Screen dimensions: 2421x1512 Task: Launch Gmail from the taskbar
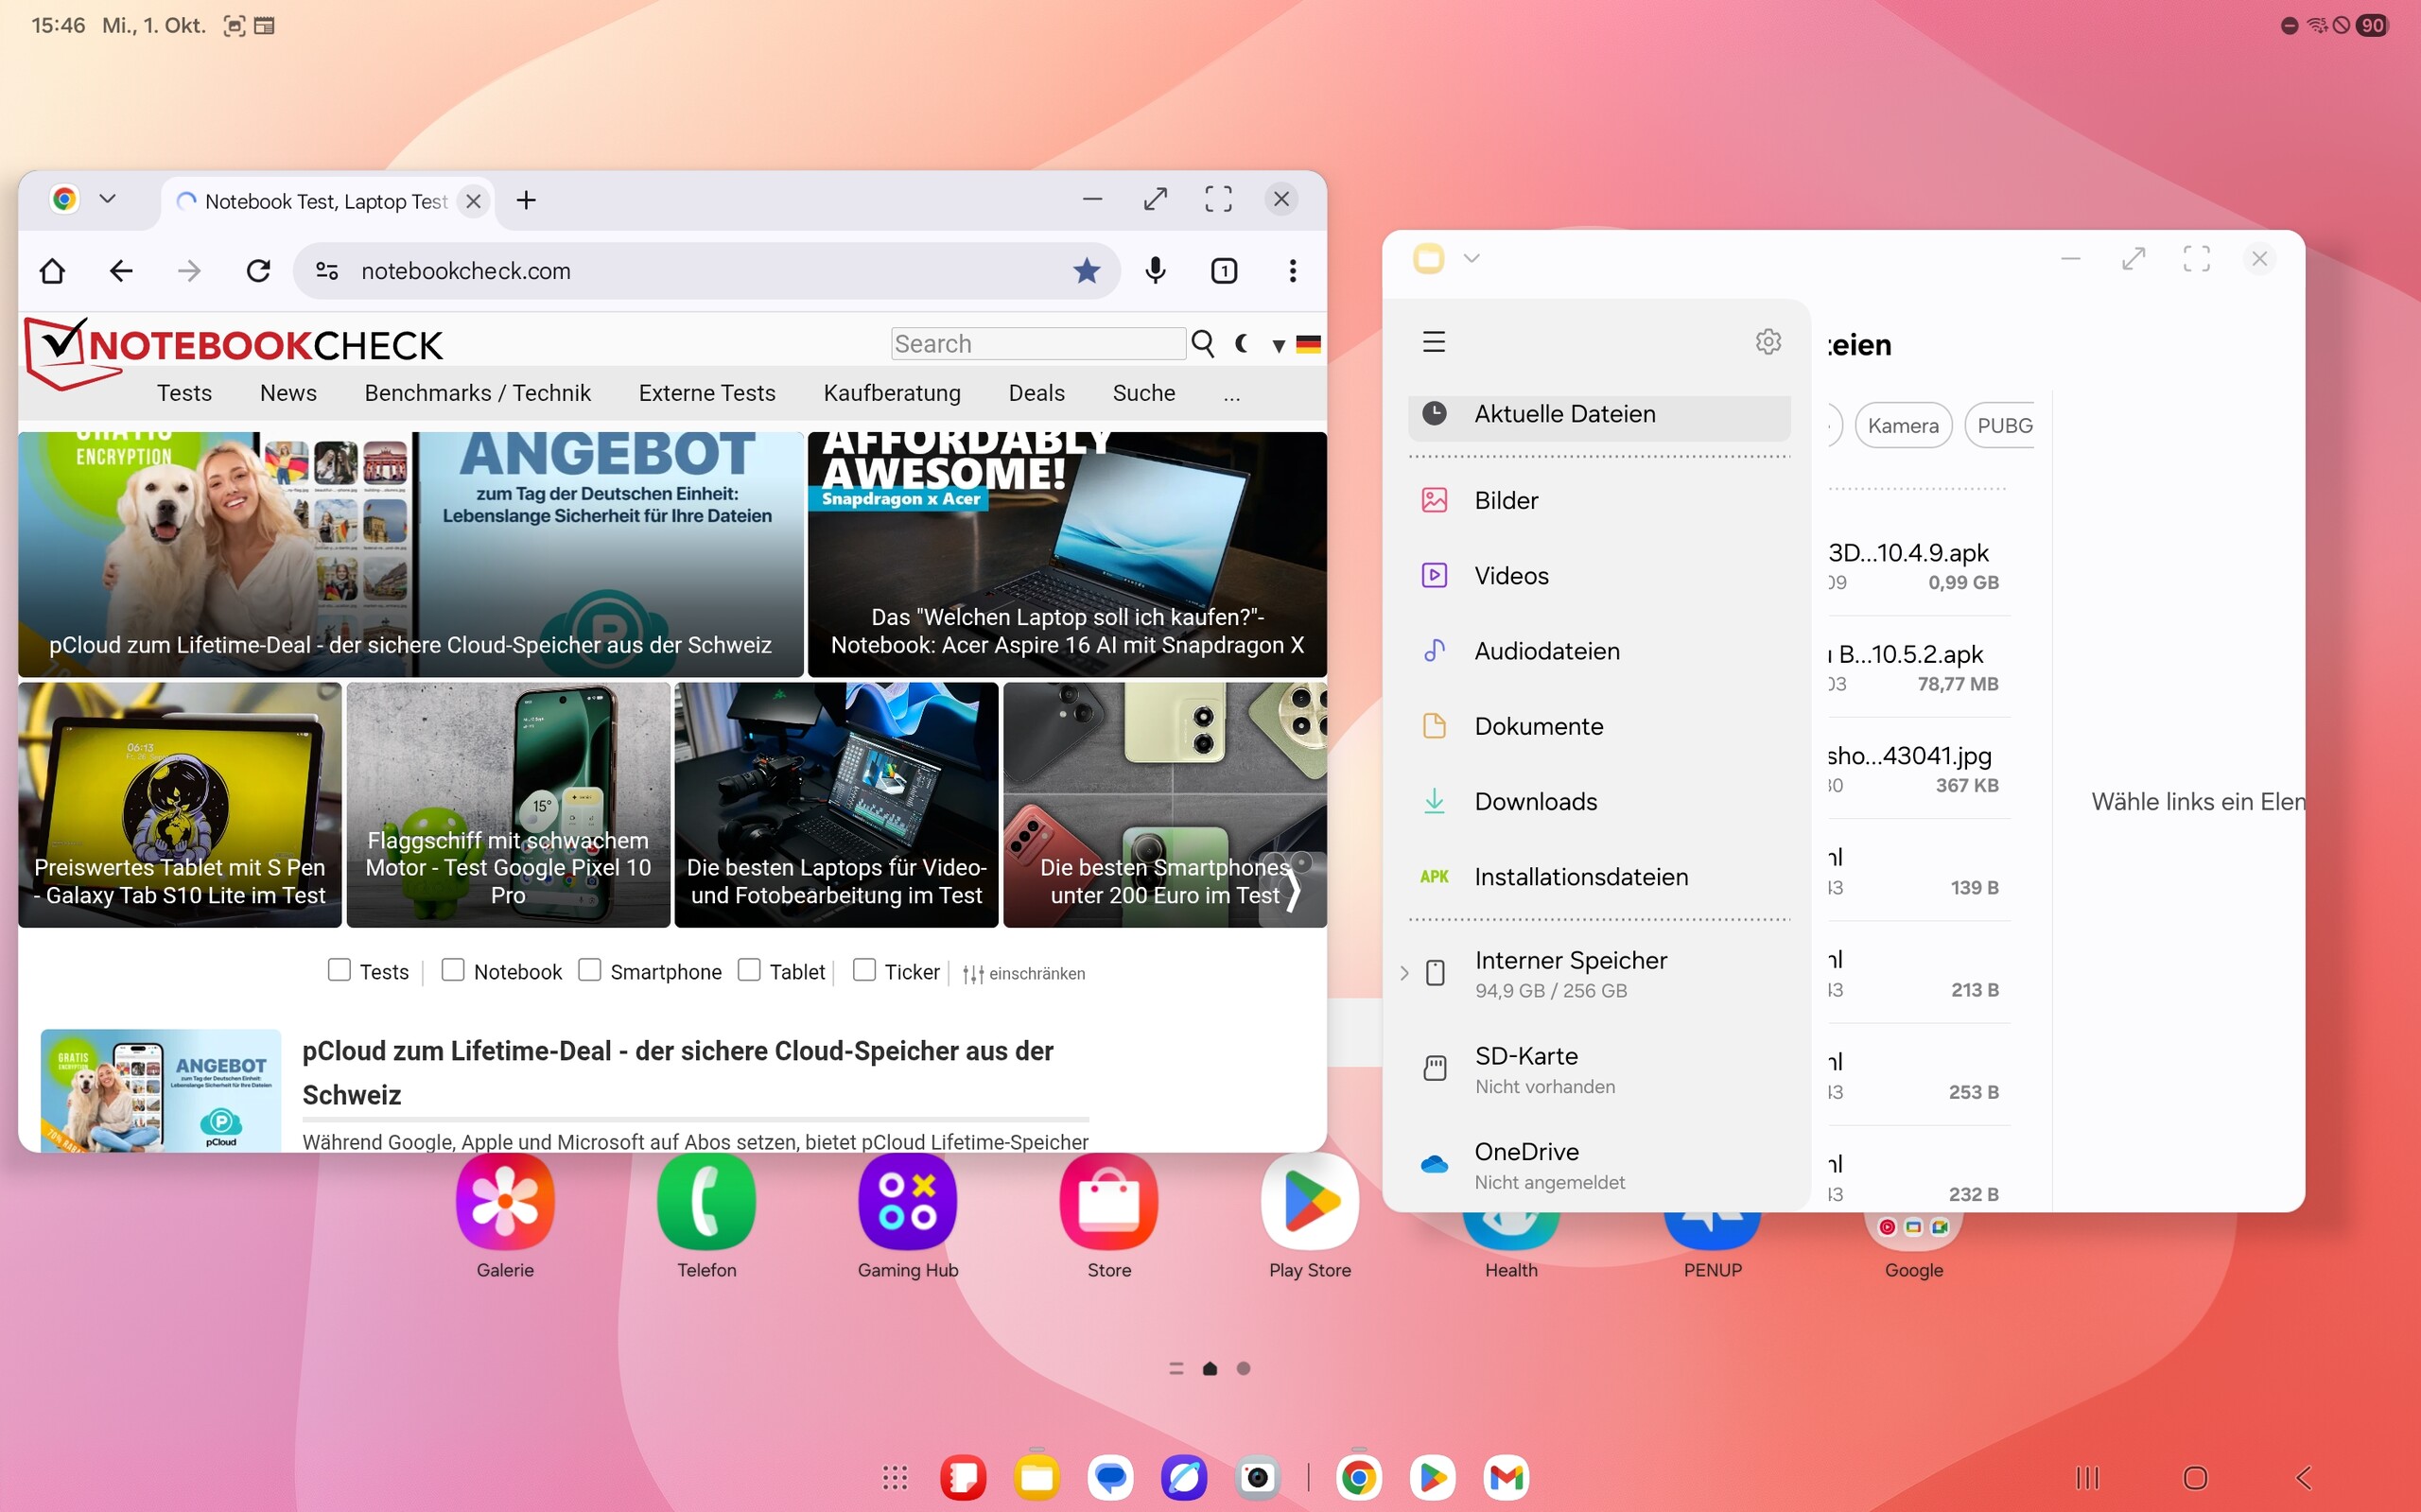1506,1477
